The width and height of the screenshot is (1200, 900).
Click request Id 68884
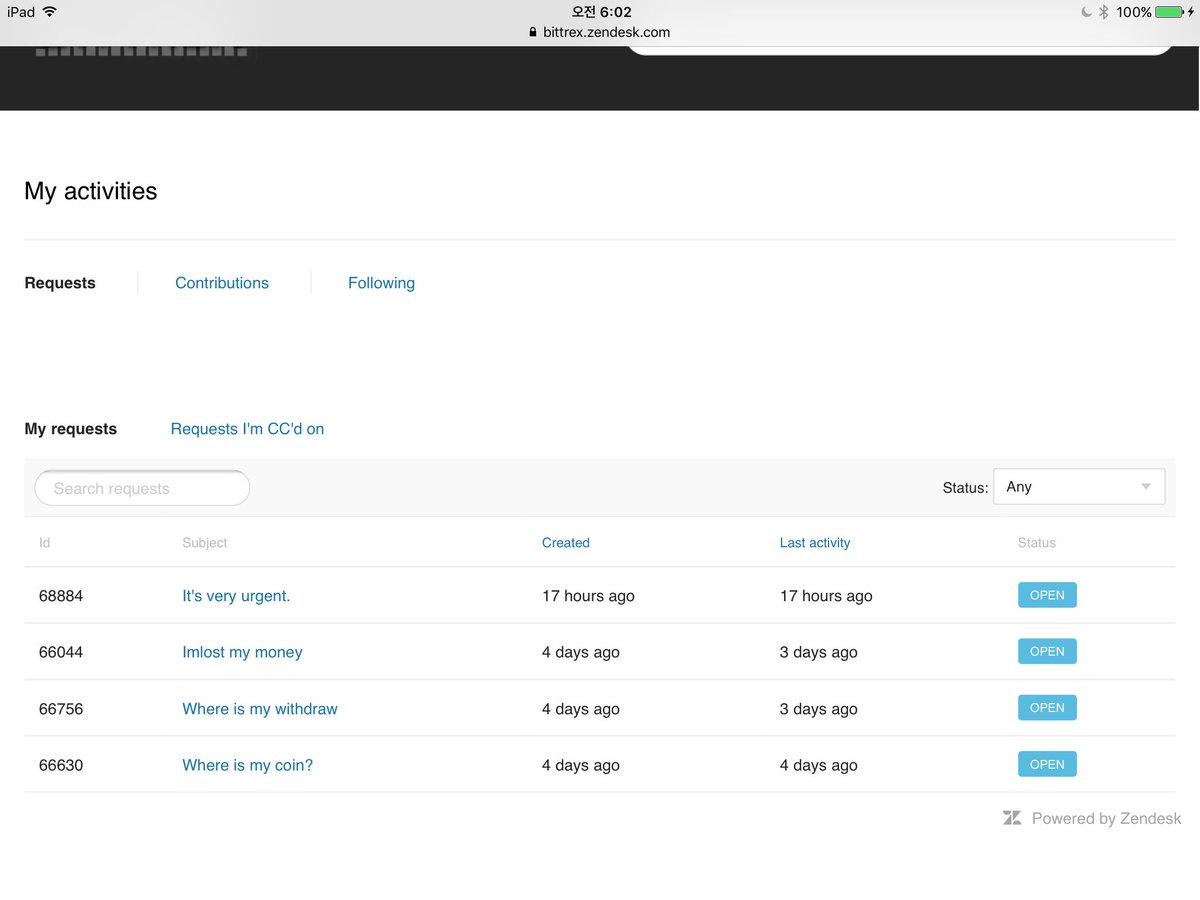point(61,596)
